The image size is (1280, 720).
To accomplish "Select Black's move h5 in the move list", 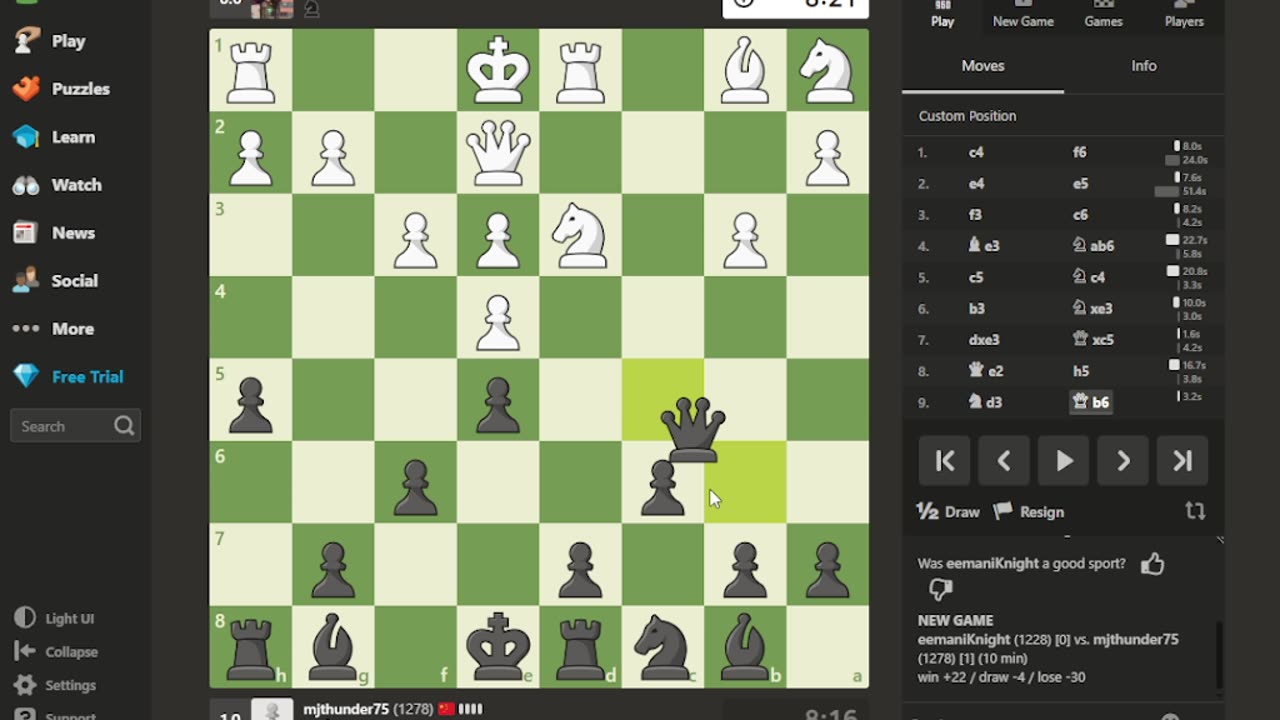I will pos(1080,371).
